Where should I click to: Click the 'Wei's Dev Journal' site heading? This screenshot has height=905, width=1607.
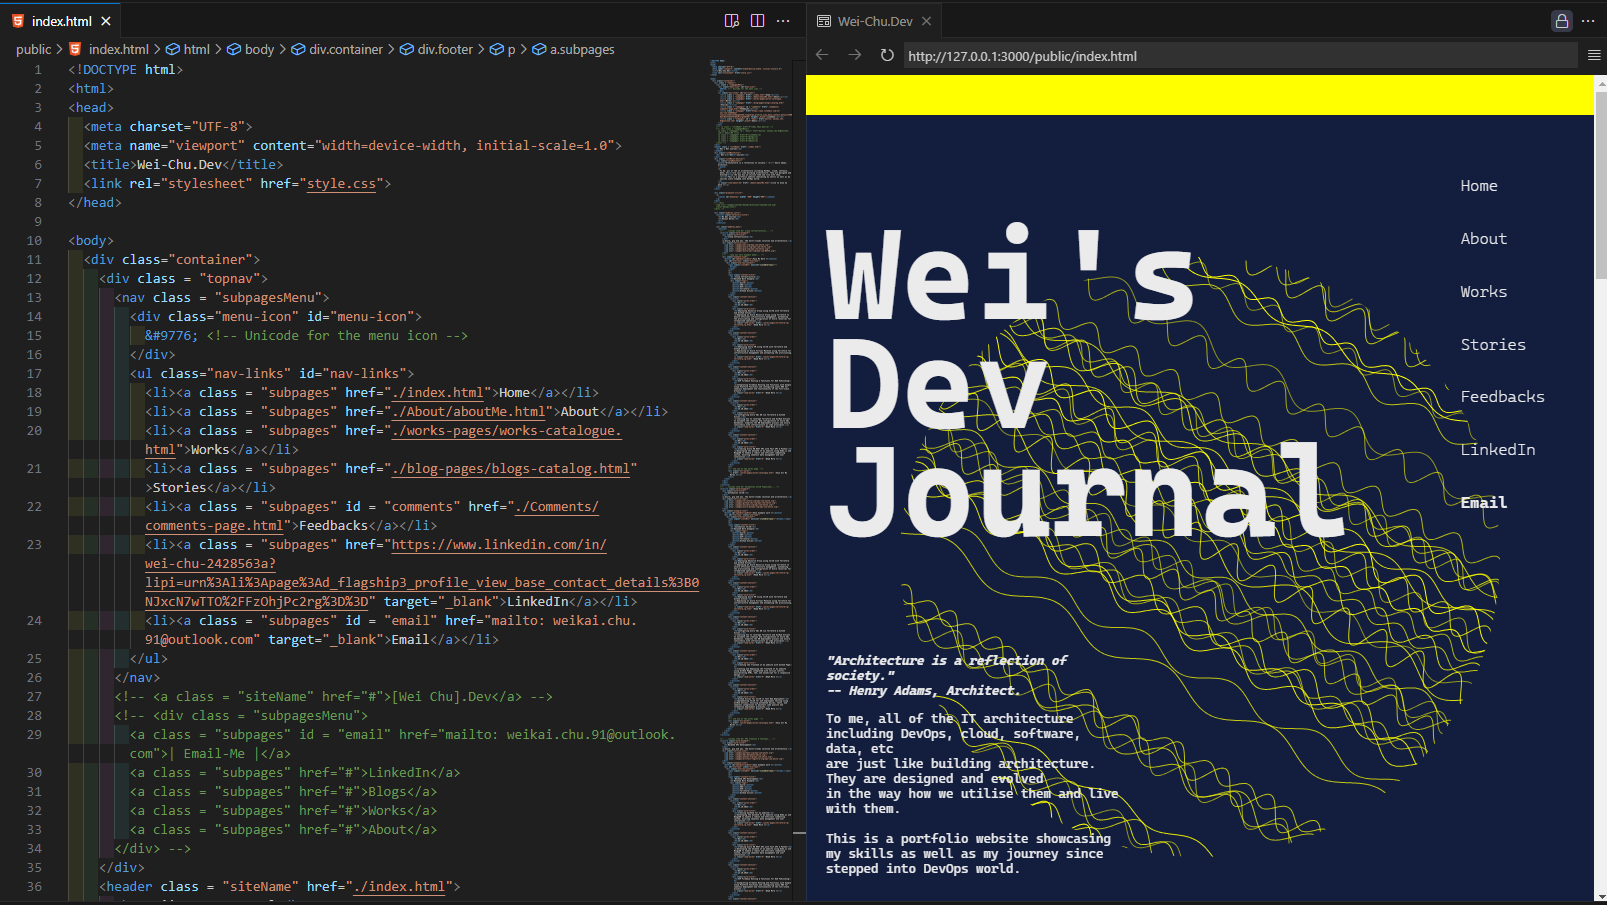pyautogui.click(x=1085, y=382)
